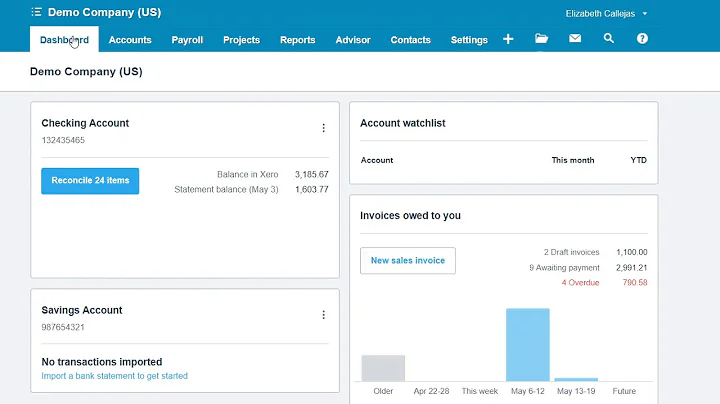The height and width of the screenshot is (404, 720).
Task: Click account number 132435465
Action: [63, 140]
